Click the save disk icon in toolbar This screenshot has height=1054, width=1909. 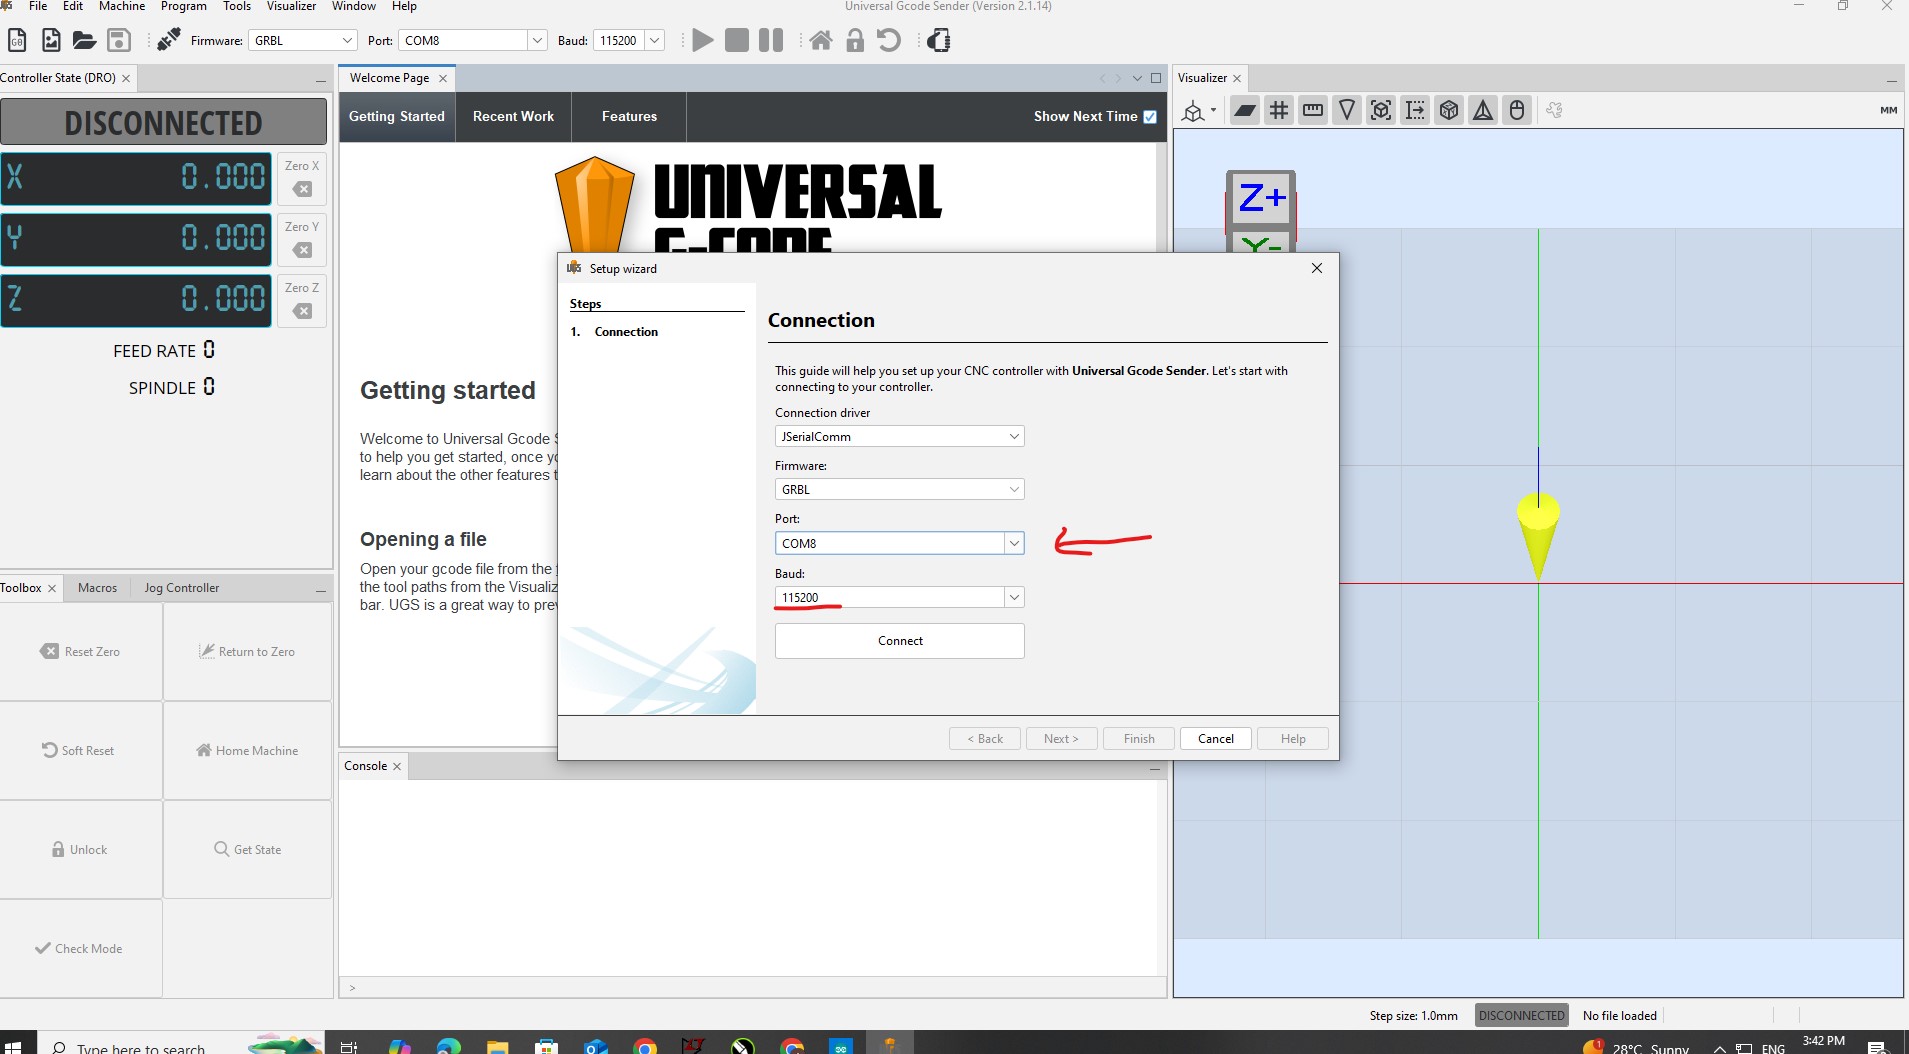tap(119, 40)
